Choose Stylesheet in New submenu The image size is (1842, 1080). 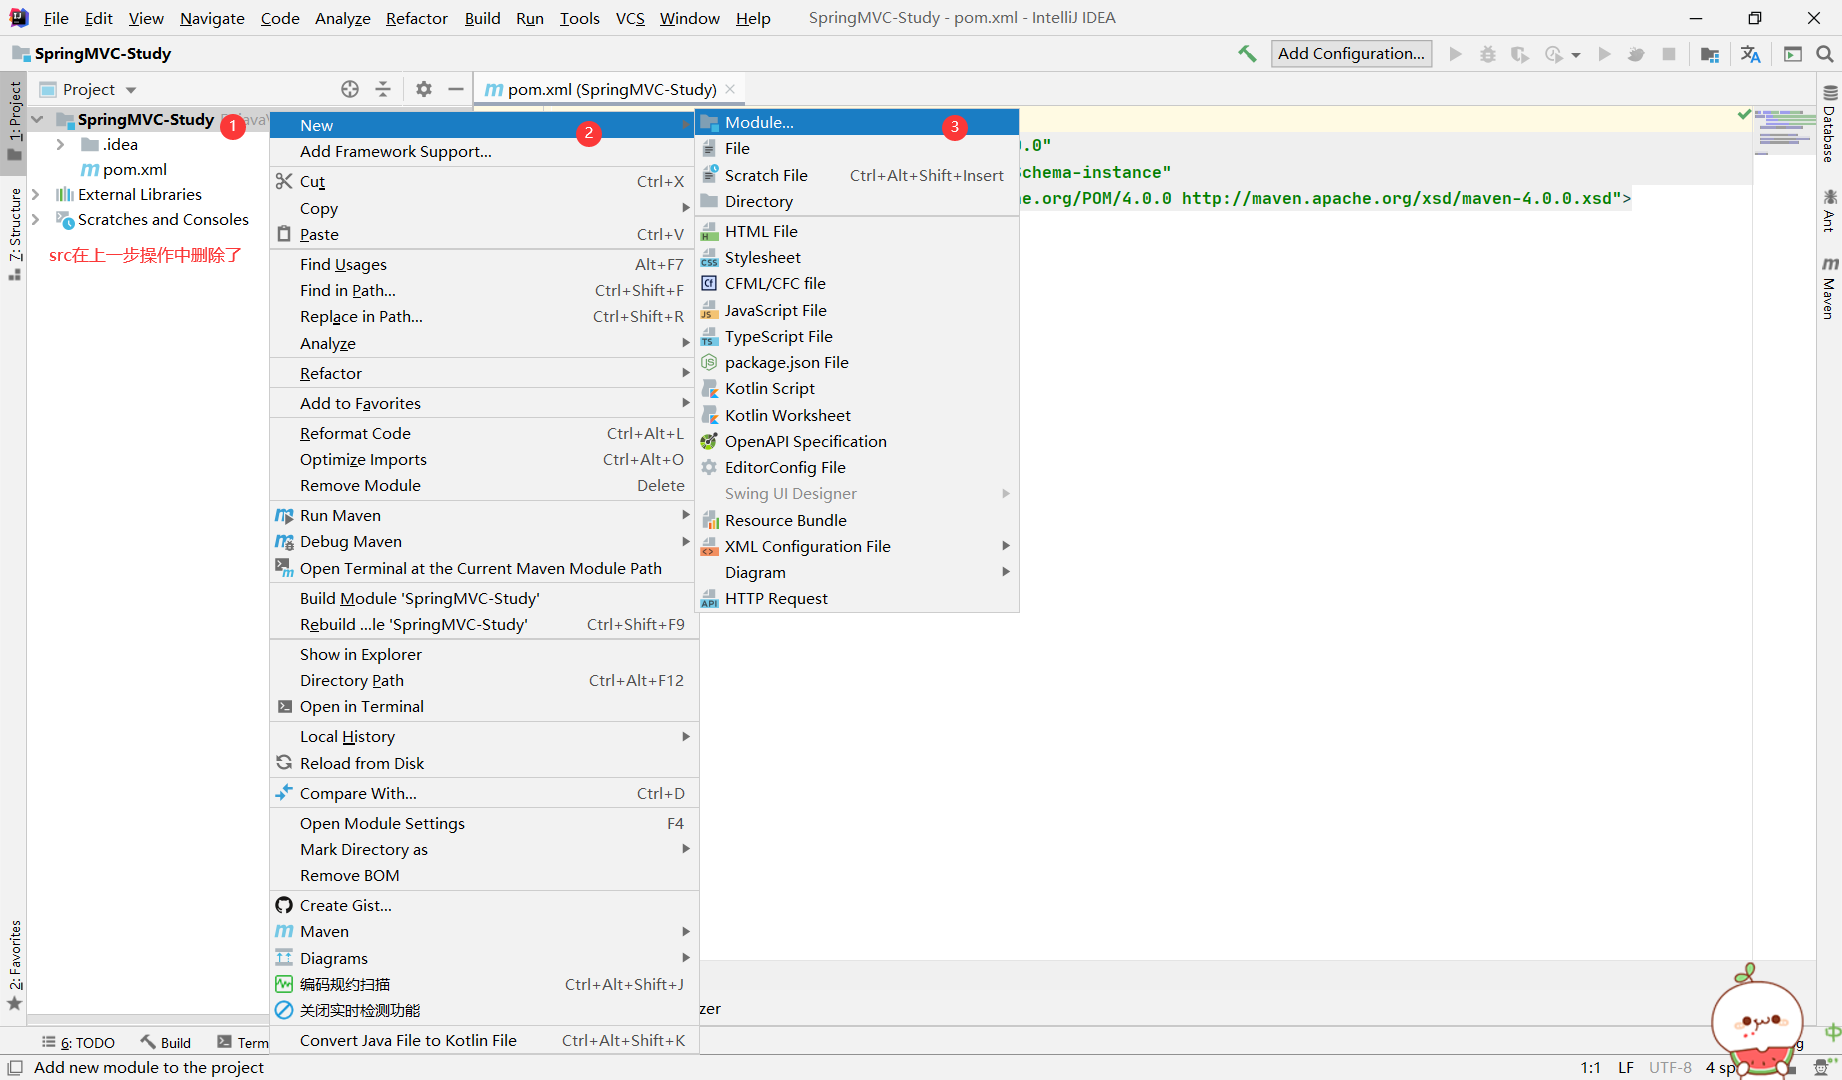tap(857, 257)
